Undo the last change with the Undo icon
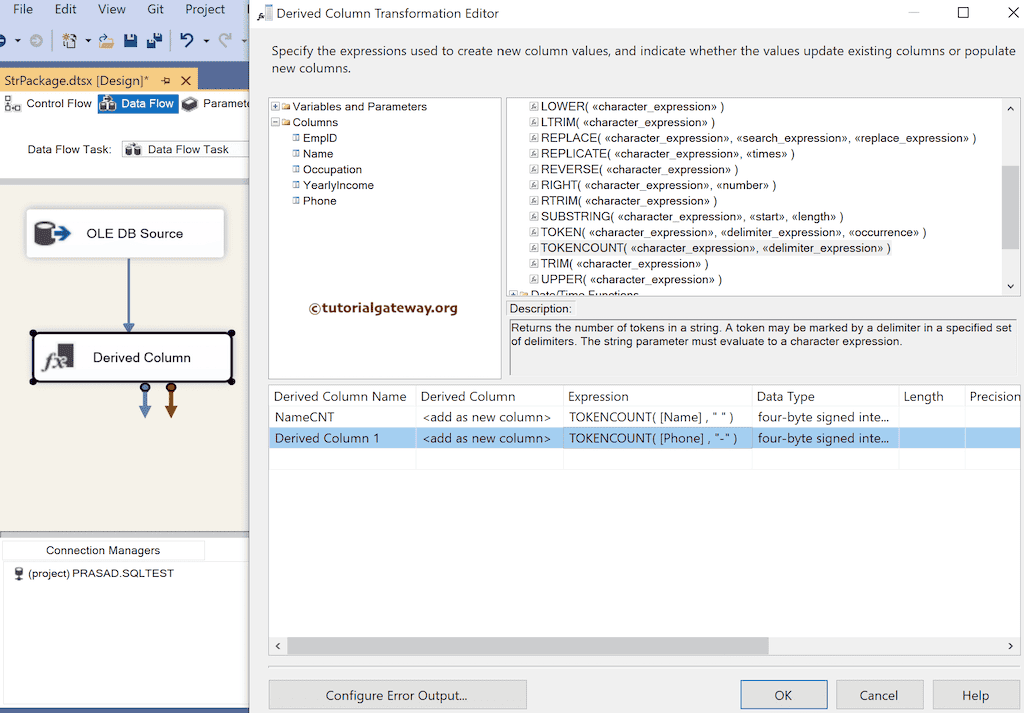Screen dimensions: 1024x713 186,40
